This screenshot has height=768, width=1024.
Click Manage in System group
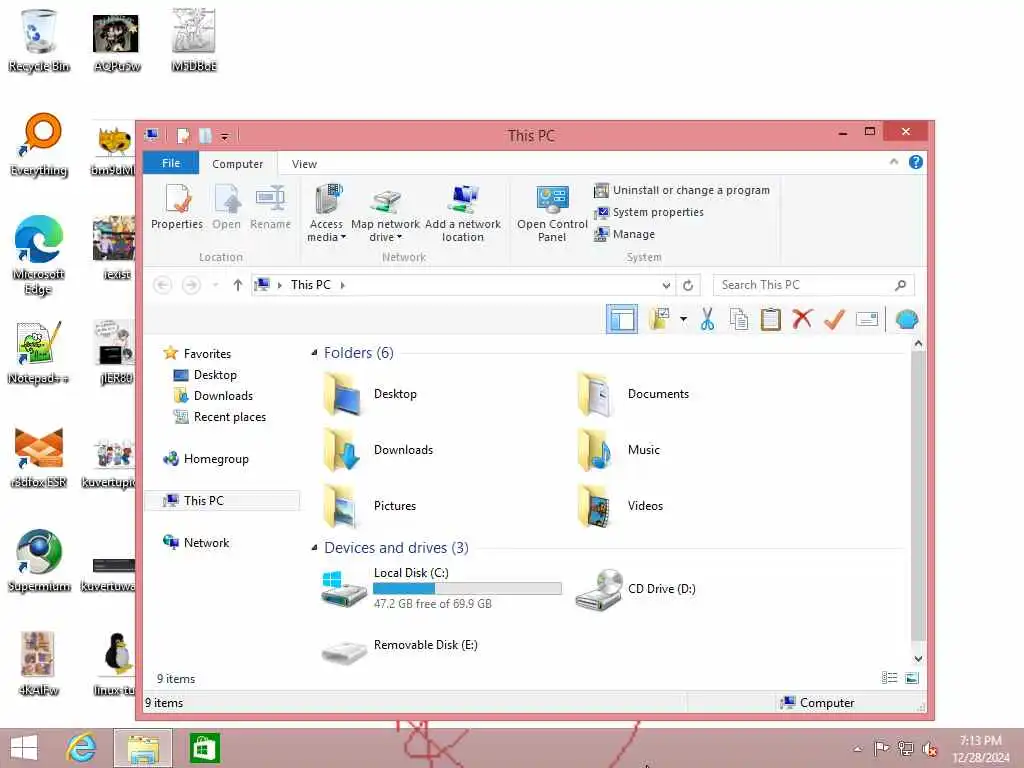(624, 234)
